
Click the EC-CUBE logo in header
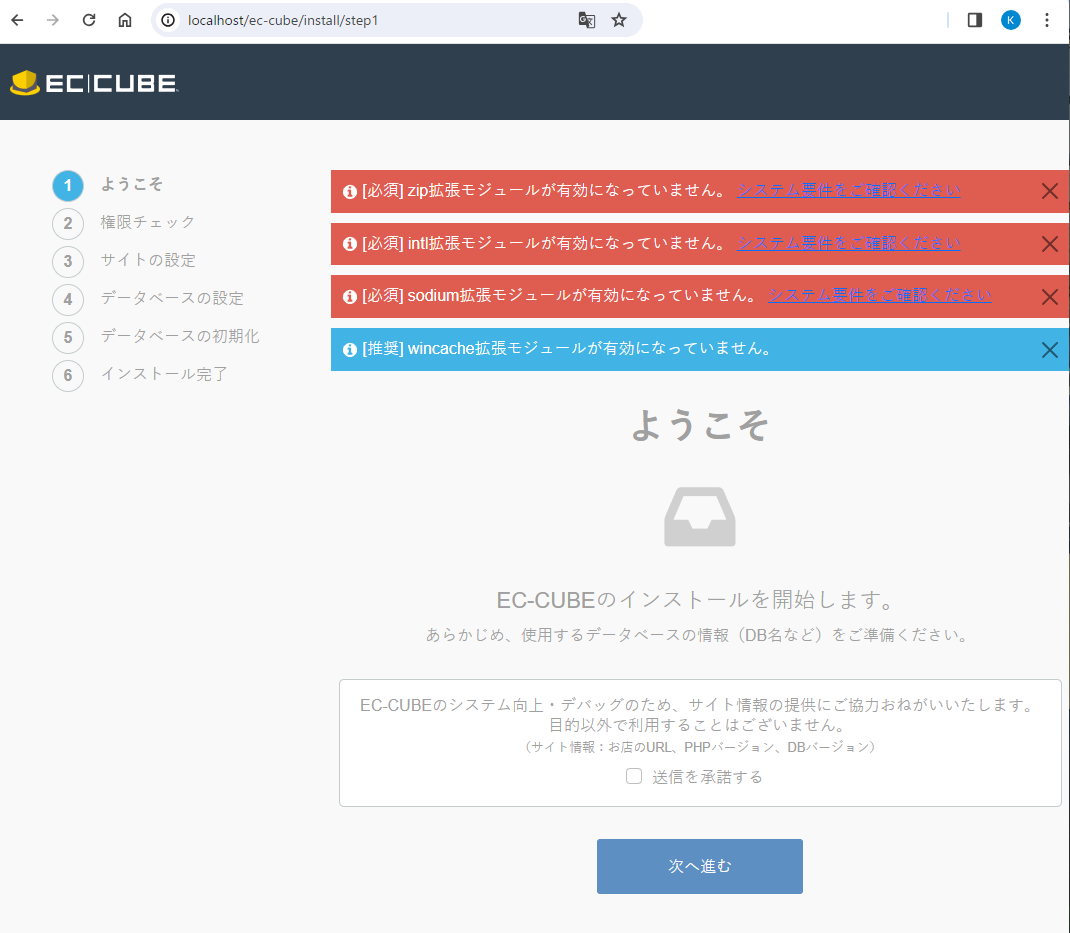click(94, 83)
